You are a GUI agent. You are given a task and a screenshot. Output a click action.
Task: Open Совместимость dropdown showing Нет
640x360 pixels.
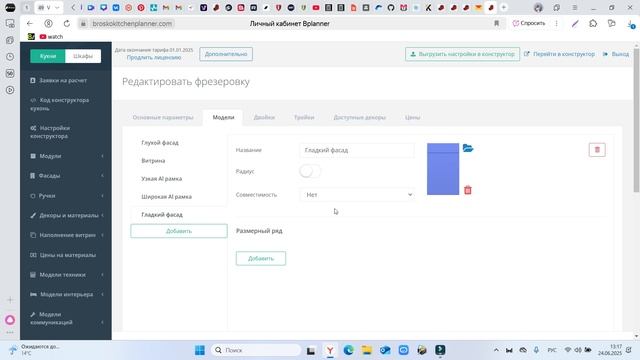tap(357, 195)
